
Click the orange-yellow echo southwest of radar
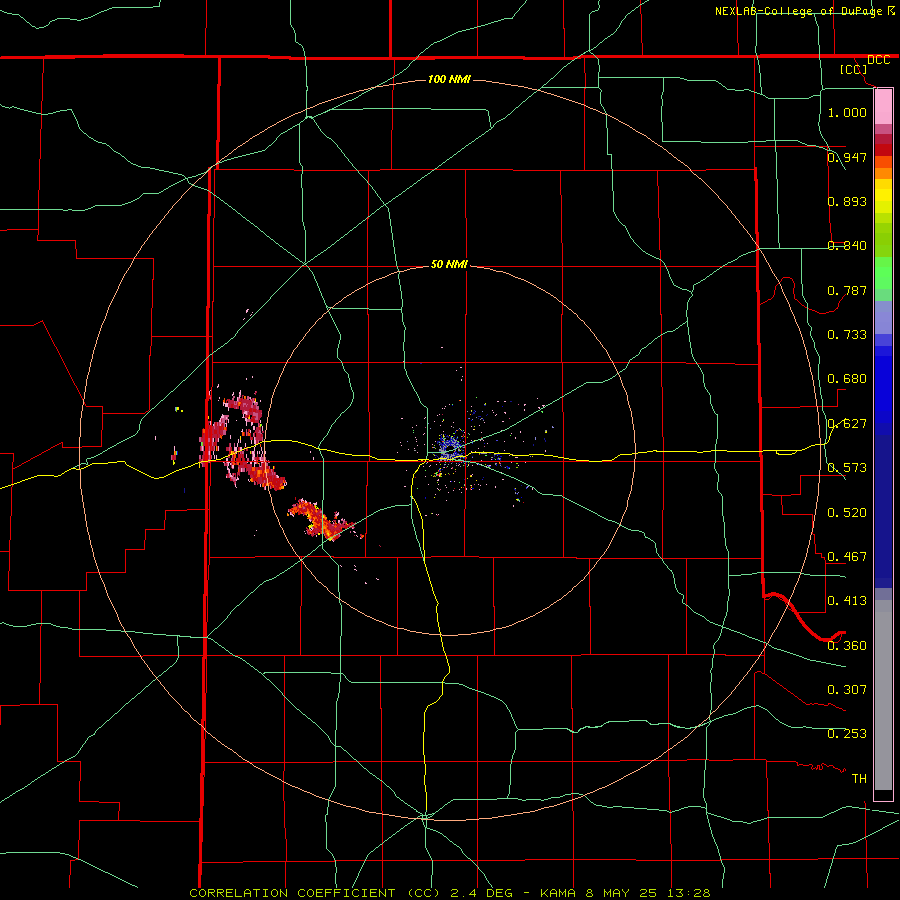pyautogui.click(x=321, y=520)
